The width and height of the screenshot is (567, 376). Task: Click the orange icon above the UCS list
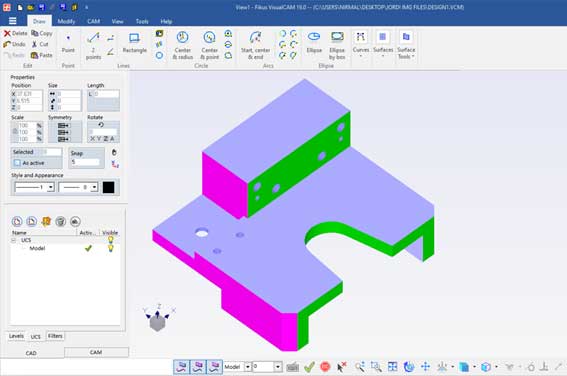tap(46, 221)
